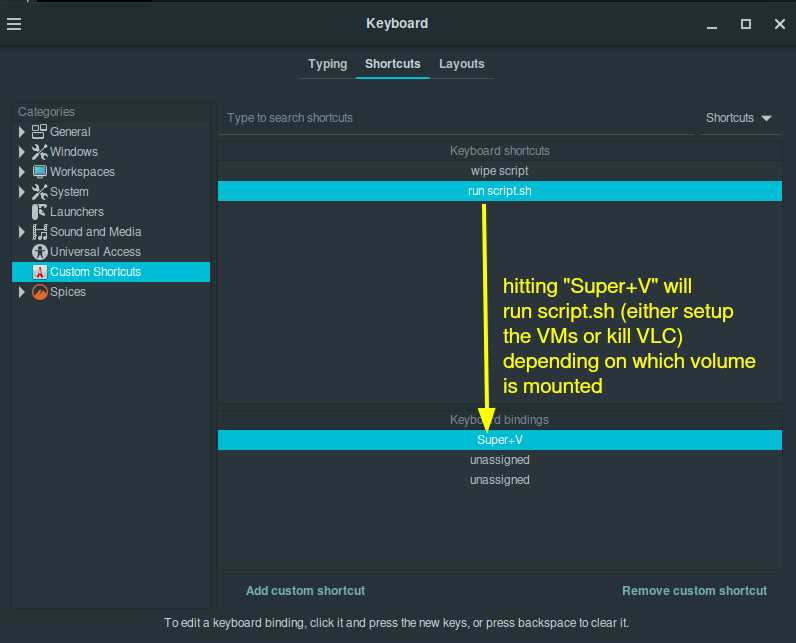
Task: Select the first unassigned keyboard binding
Action: (500, 460)
